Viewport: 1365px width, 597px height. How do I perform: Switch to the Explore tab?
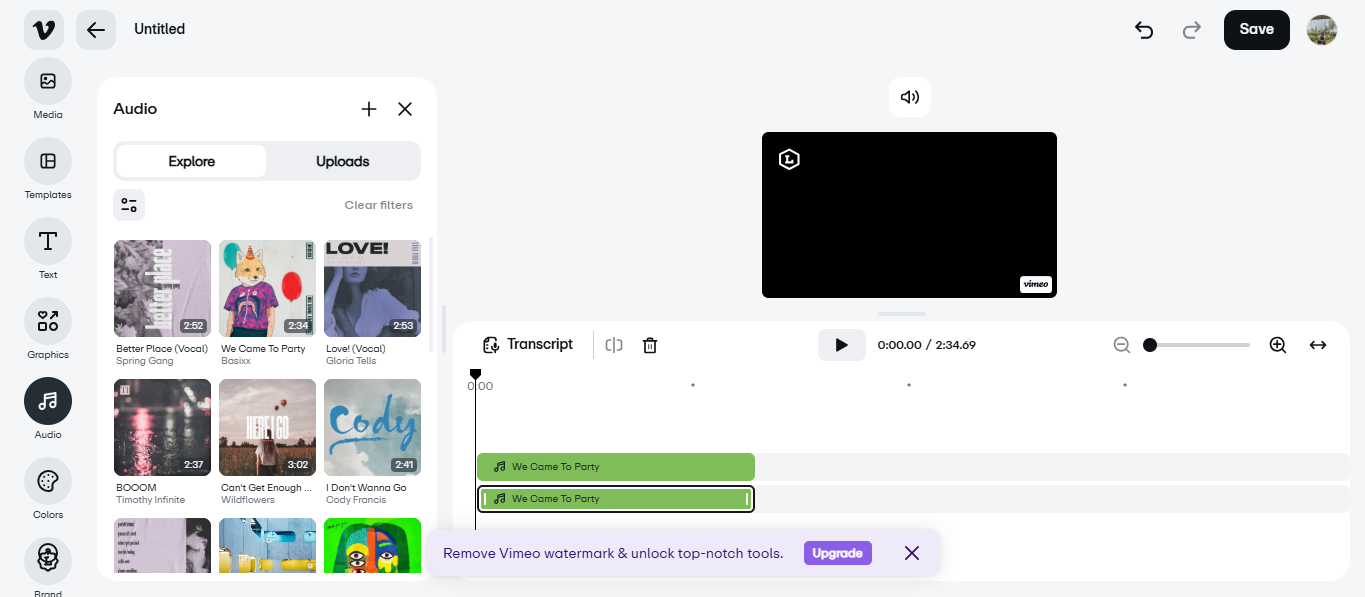[192, 161]
